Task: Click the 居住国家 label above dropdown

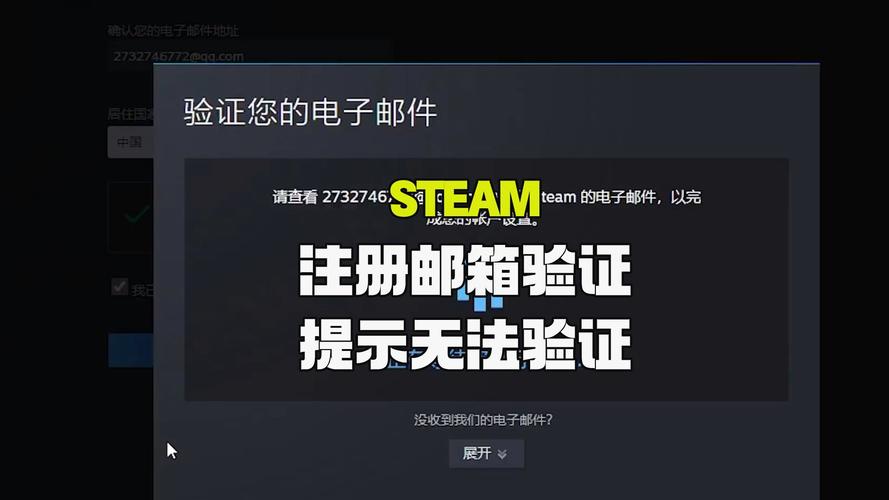Action: 130,114
